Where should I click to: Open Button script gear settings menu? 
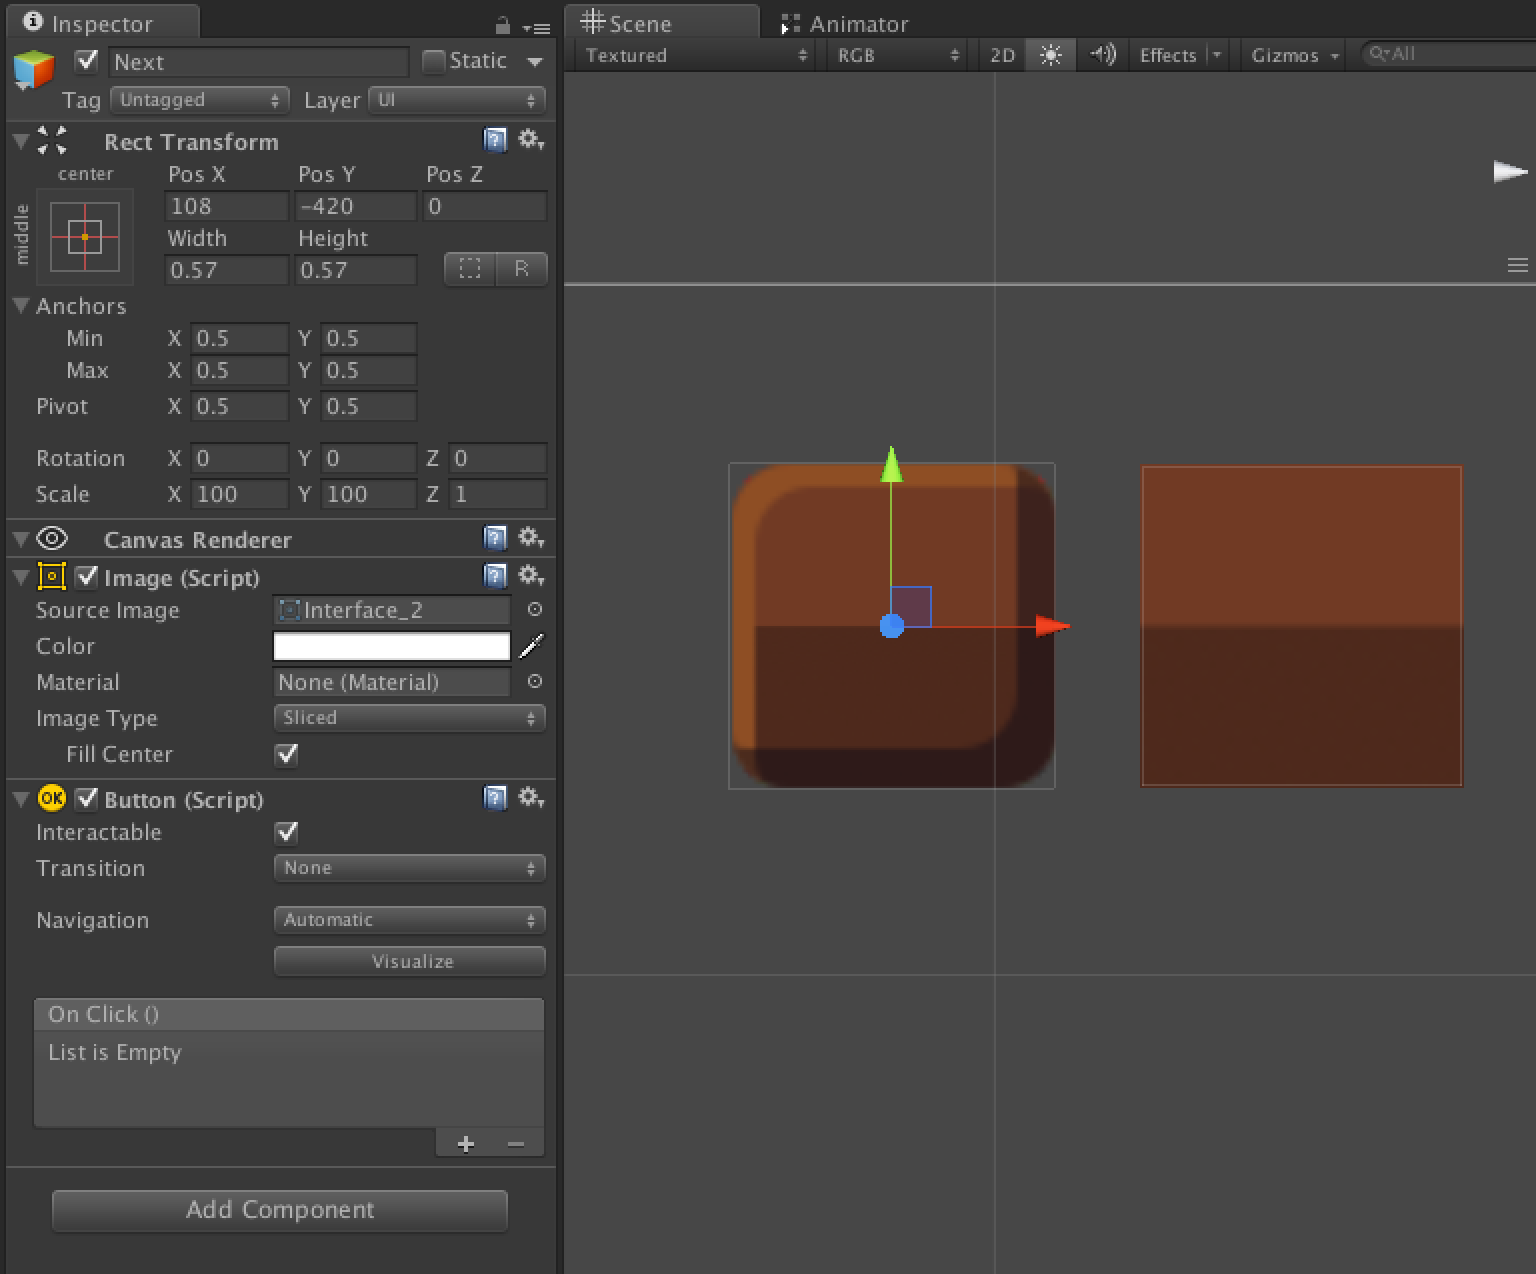[x=531, y=798]
